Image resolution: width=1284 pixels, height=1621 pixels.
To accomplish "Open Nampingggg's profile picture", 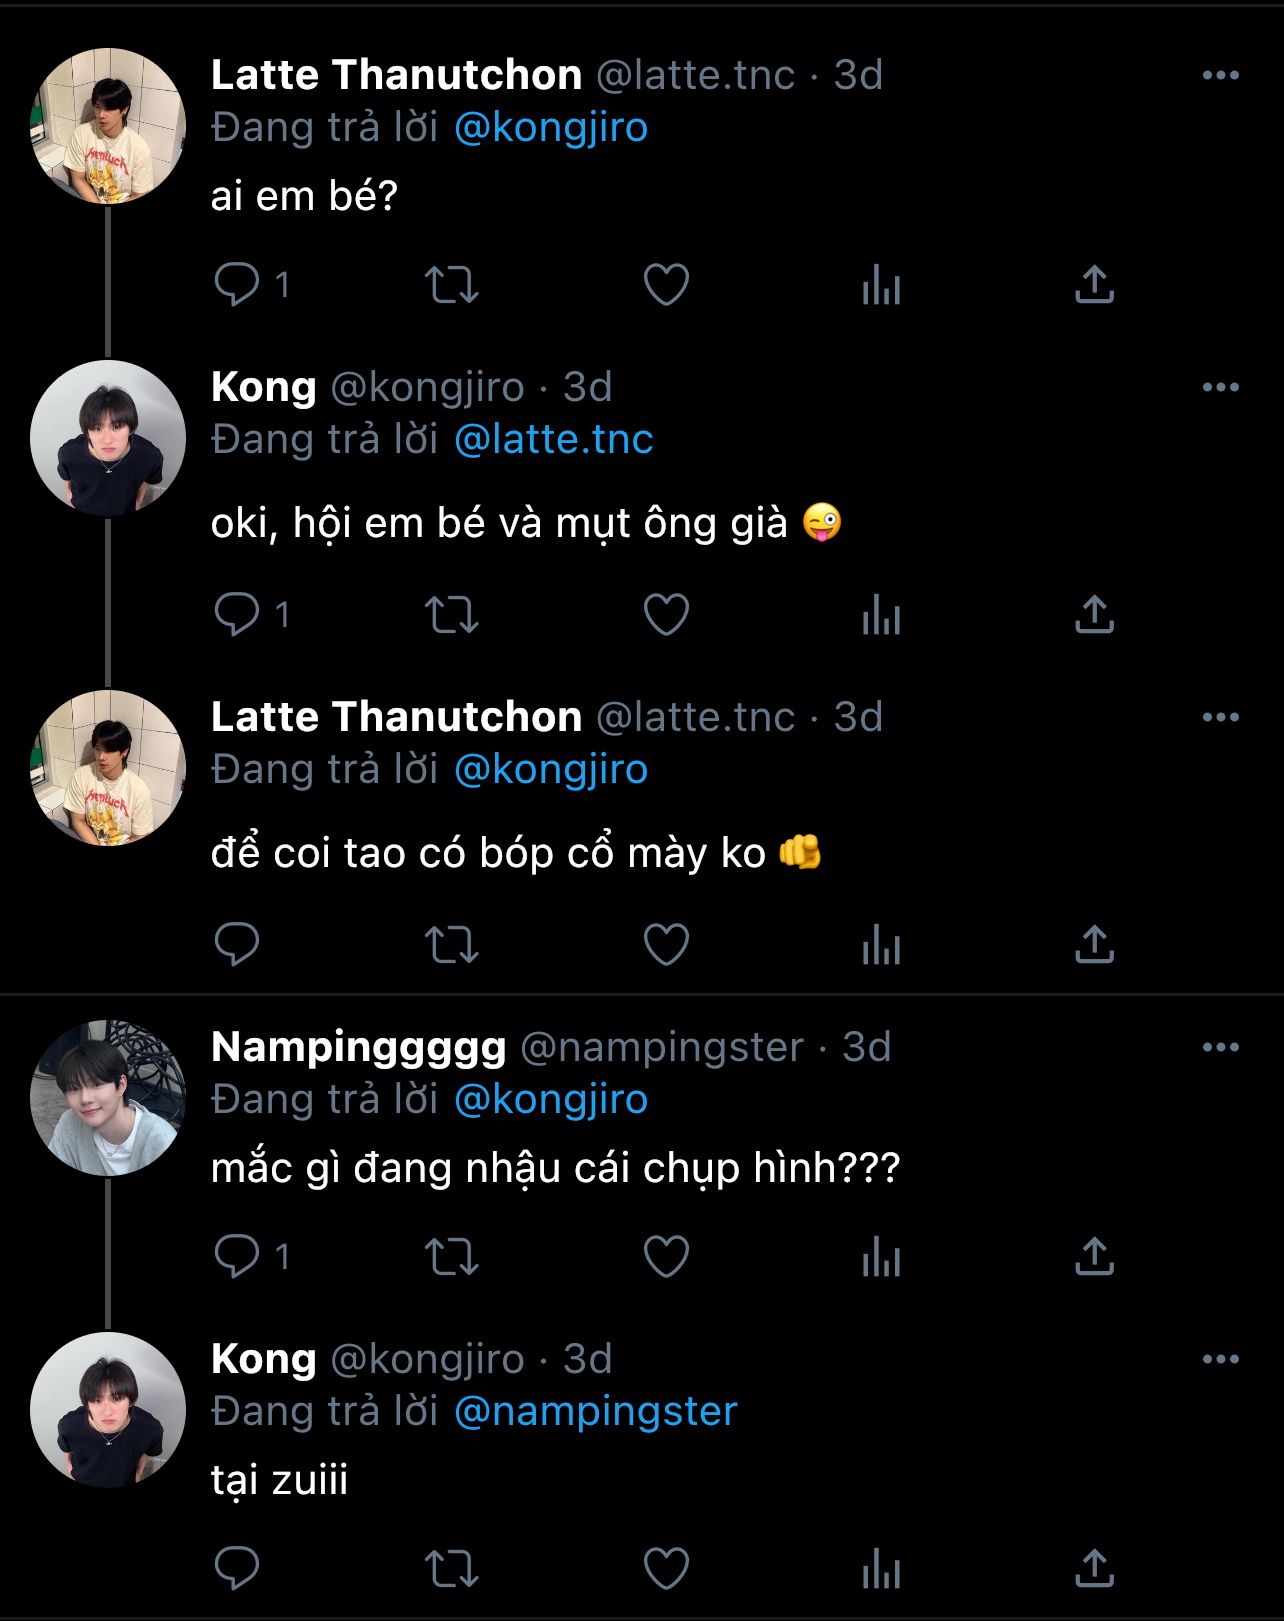I will [108, 1097].
